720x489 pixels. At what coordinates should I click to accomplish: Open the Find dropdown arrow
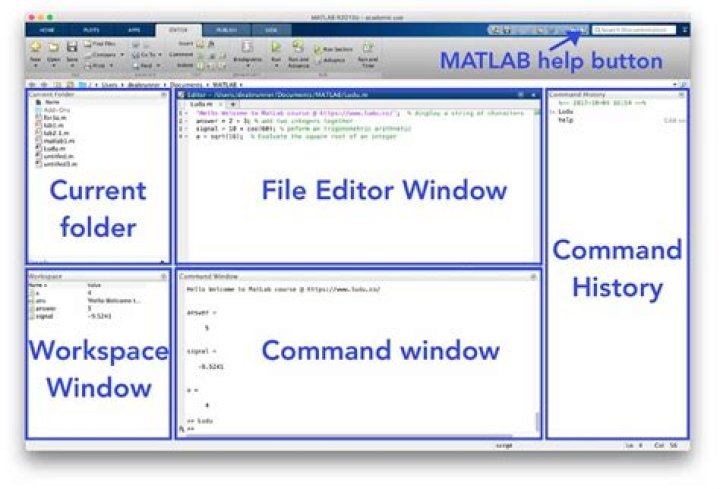pyautogui.click(x=158, y=66)
